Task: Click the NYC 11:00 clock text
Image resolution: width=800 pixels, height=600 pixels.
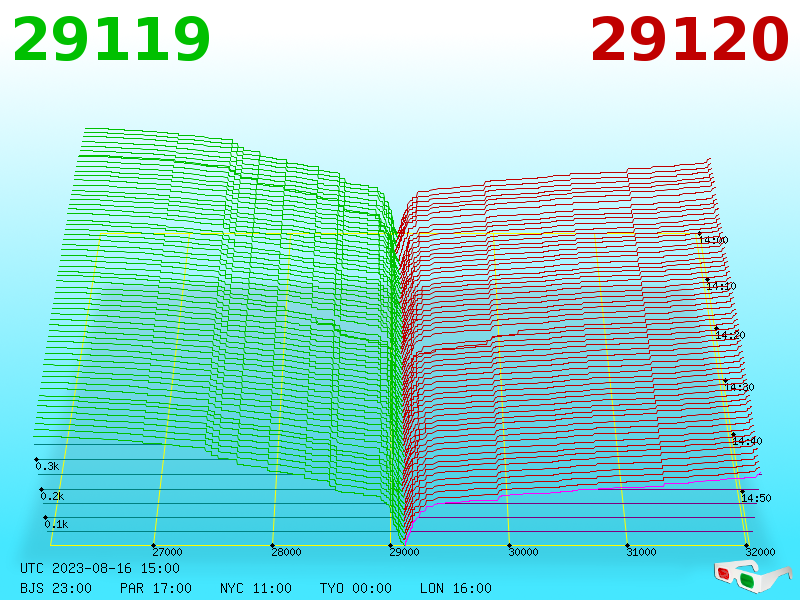Action: point(256,588)
